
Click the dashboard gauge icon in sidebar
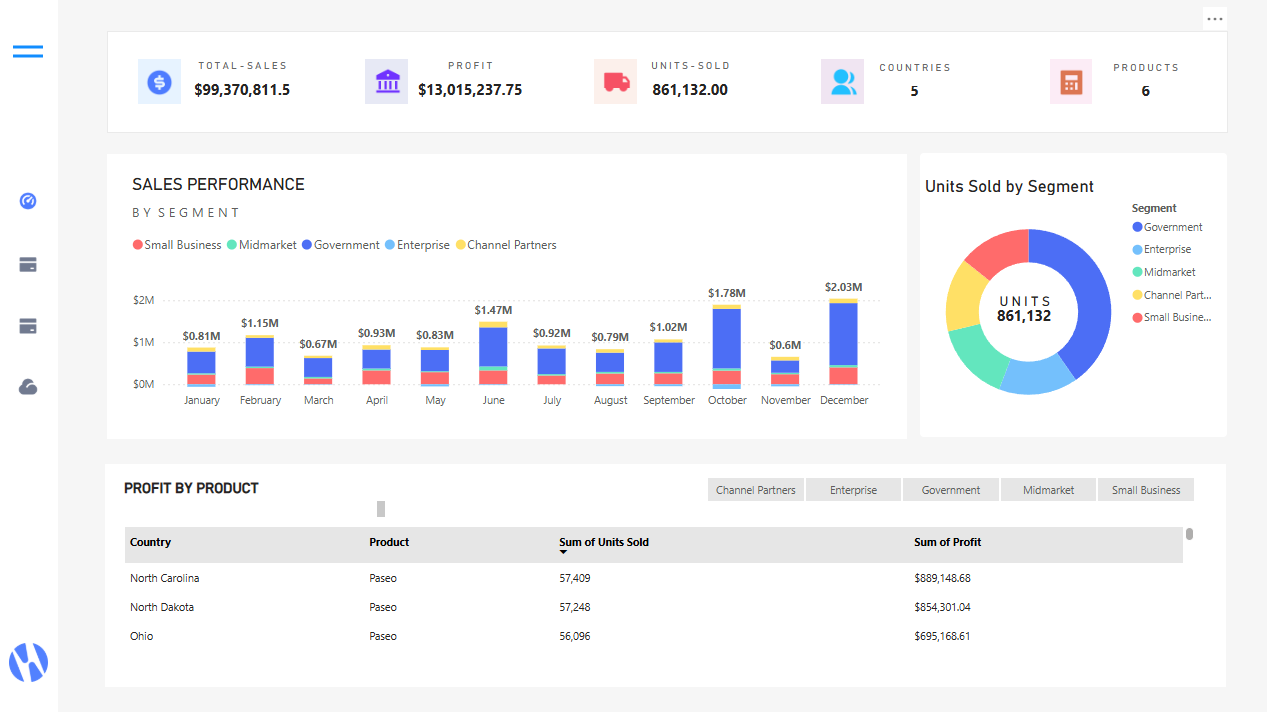pos(28,201)
